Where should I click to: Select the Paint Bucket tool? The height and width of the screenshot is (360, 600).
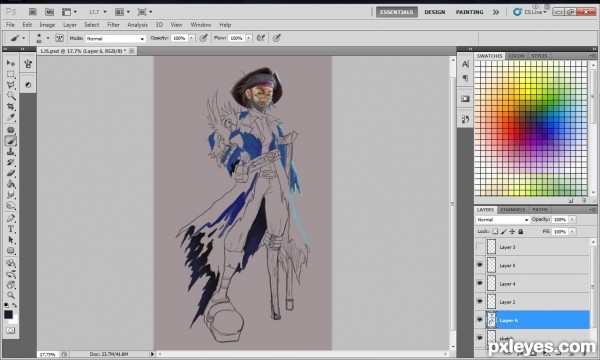[11, 184]
